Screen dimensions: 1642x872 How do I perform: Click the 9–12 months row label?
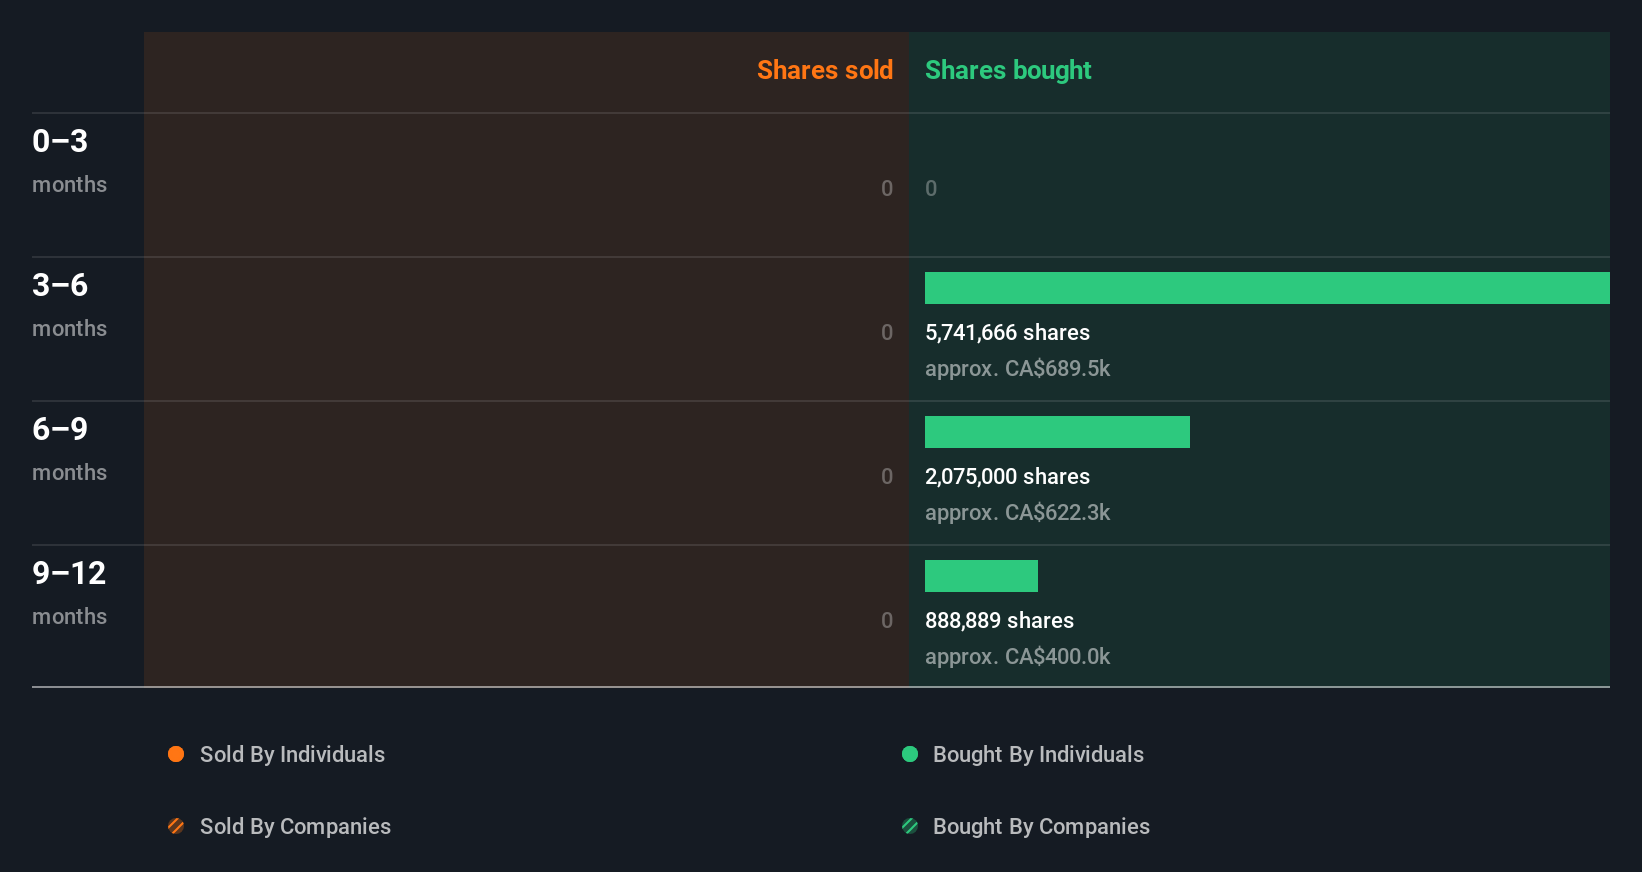pos(69,593)
